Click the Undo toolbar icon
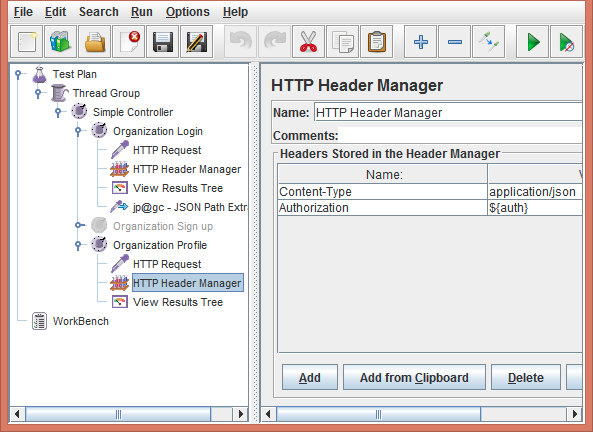The height and width of the screenshot is (432, 593). 241,42
